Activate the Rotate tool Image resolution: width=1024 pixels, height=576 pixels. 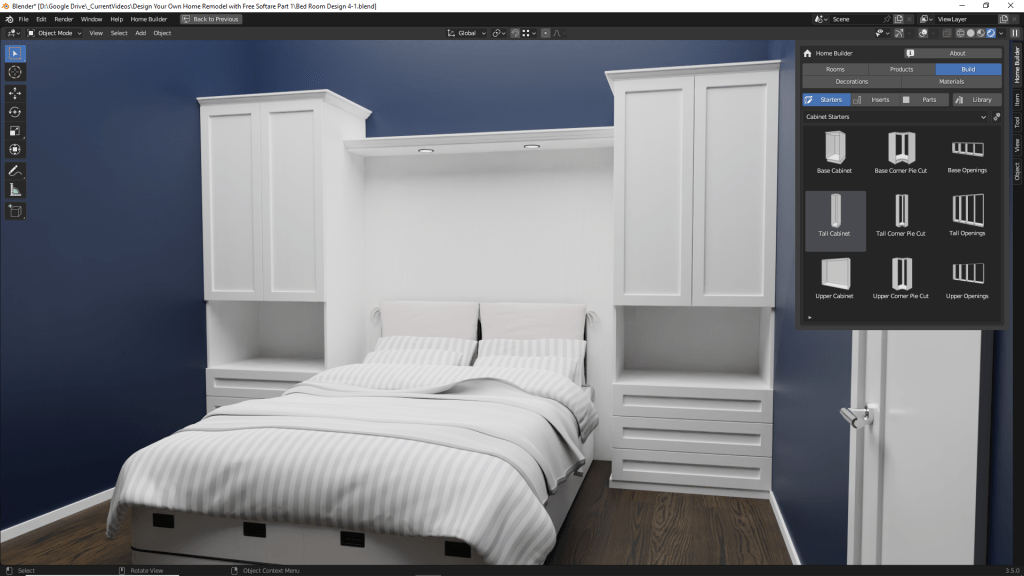tap(15, 112)
